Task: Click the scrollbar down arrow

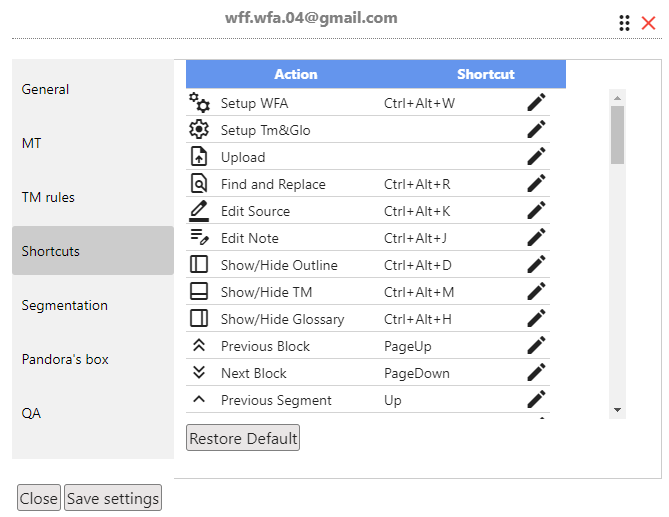Action: (617, 410)
